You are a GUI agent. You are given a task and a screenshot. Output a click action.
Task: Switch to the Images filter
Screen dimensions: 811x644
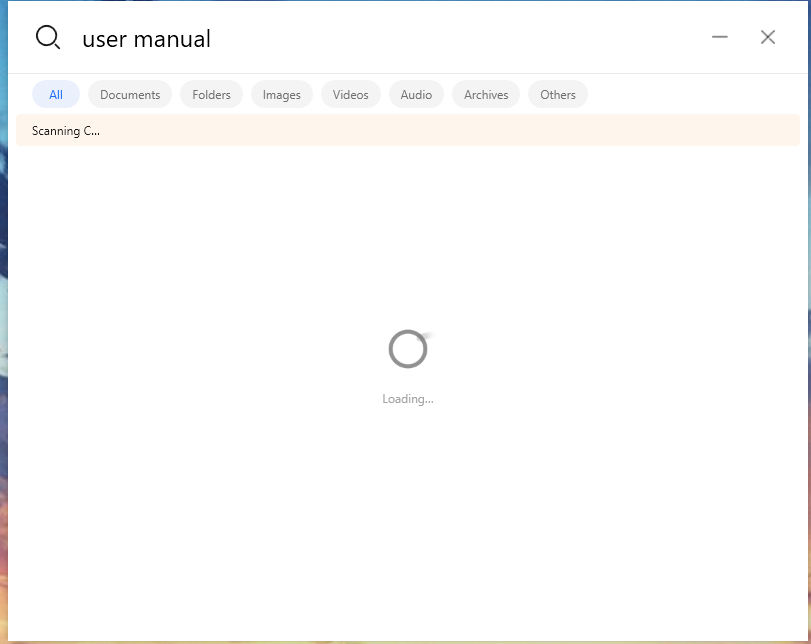[282, 95]
